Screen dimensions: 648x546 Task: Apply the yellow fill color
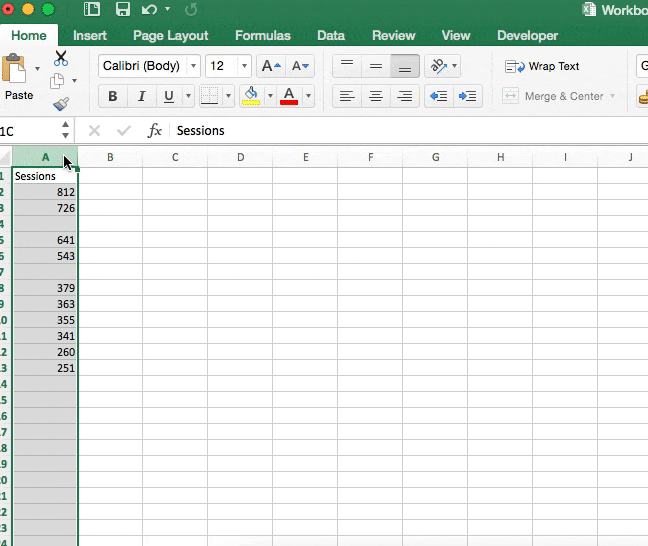(x=251, y=96)
